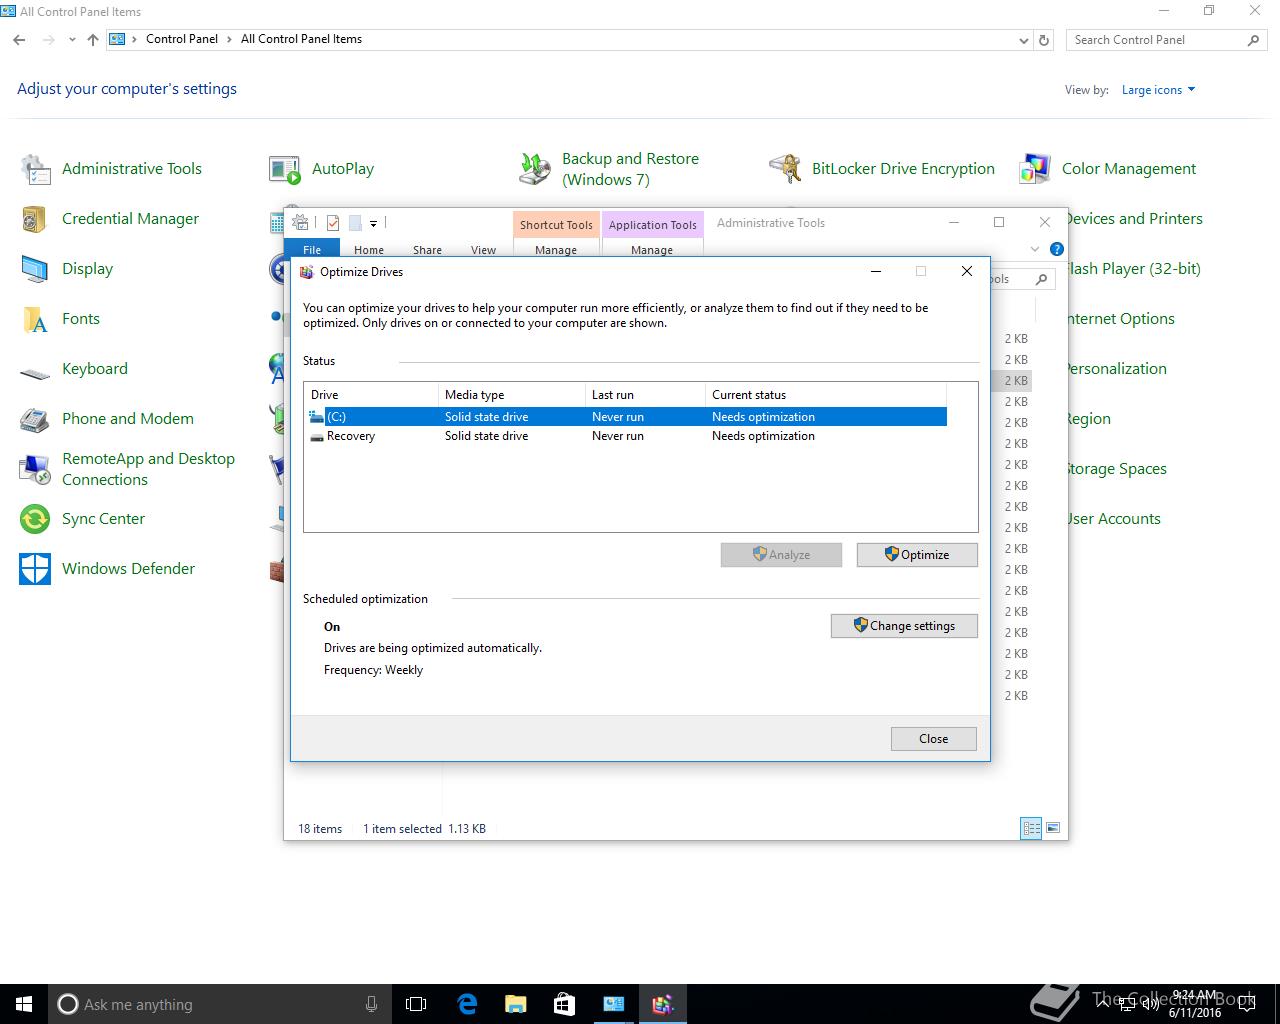Open the Storage Spaces link
The height and width of the screenshot is (1024, 1280).
click(x=1116, y=469)
